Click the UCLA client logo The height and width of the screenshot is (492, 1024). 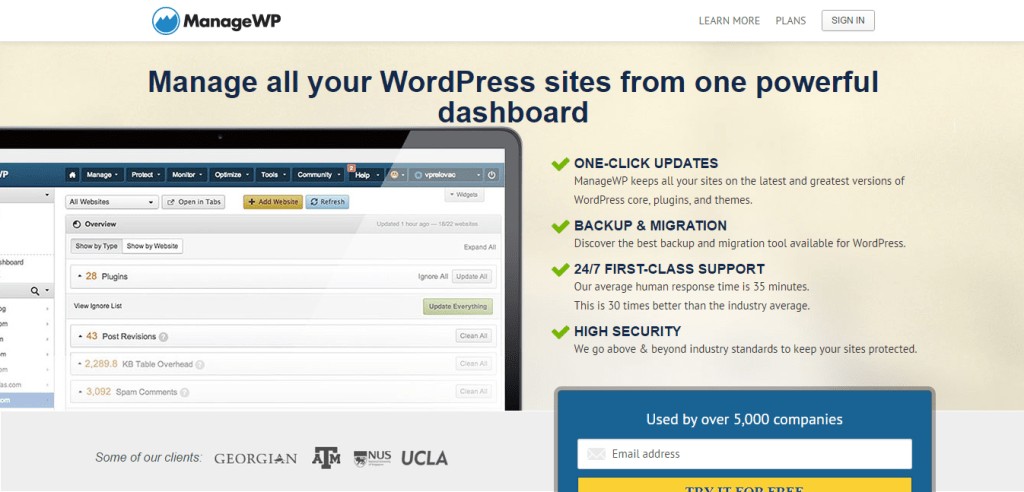click(x=424, y=458)
